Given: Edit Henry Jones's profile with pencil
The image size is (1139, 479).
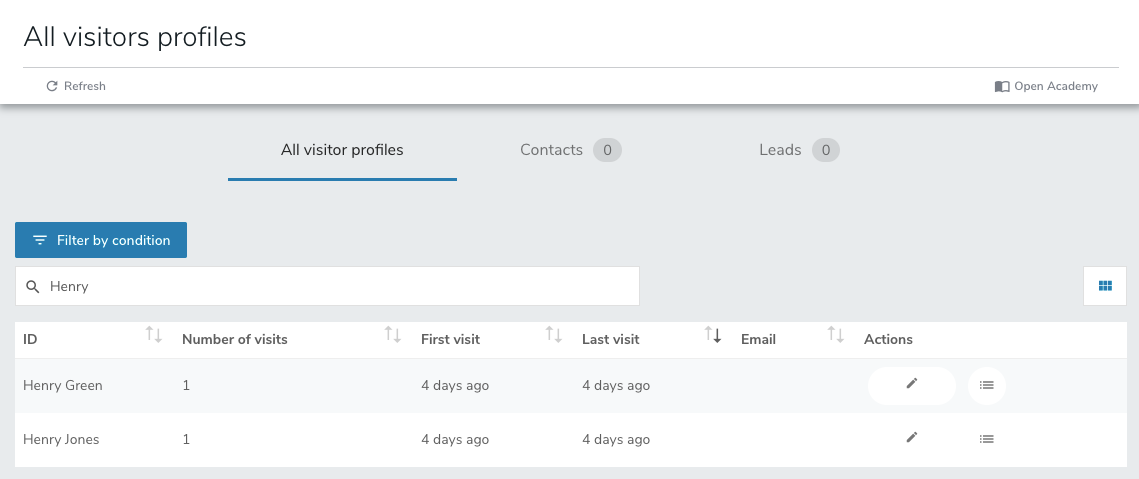Looking at the screenshot, I should 912,438.
